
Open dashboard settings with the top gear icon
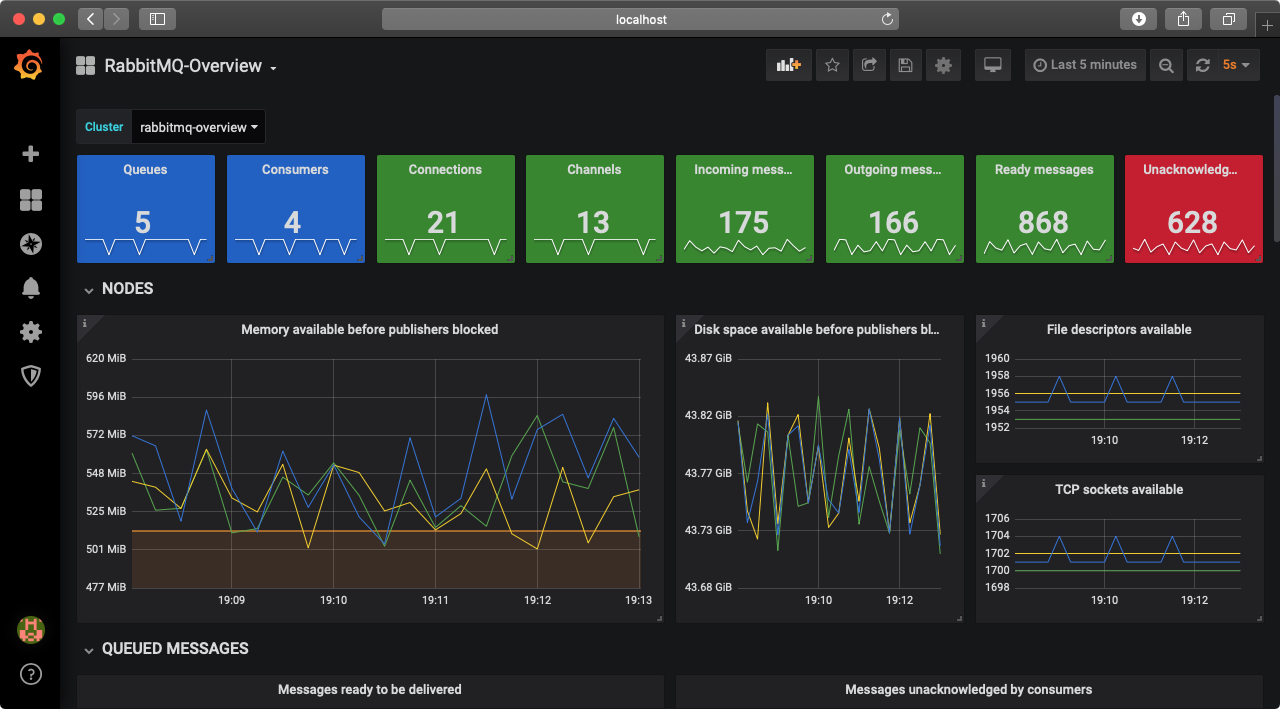coord(942,64)
